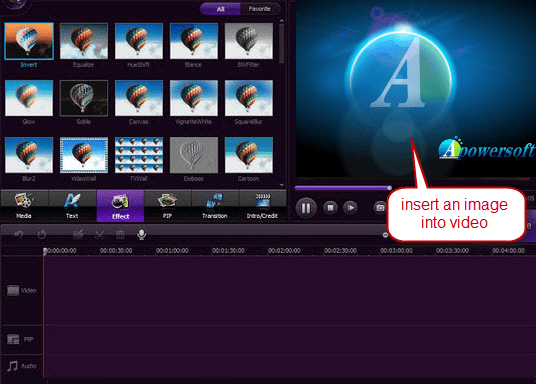
Task: Click the effects list scroll down arrow
Action: coord(282,185)
